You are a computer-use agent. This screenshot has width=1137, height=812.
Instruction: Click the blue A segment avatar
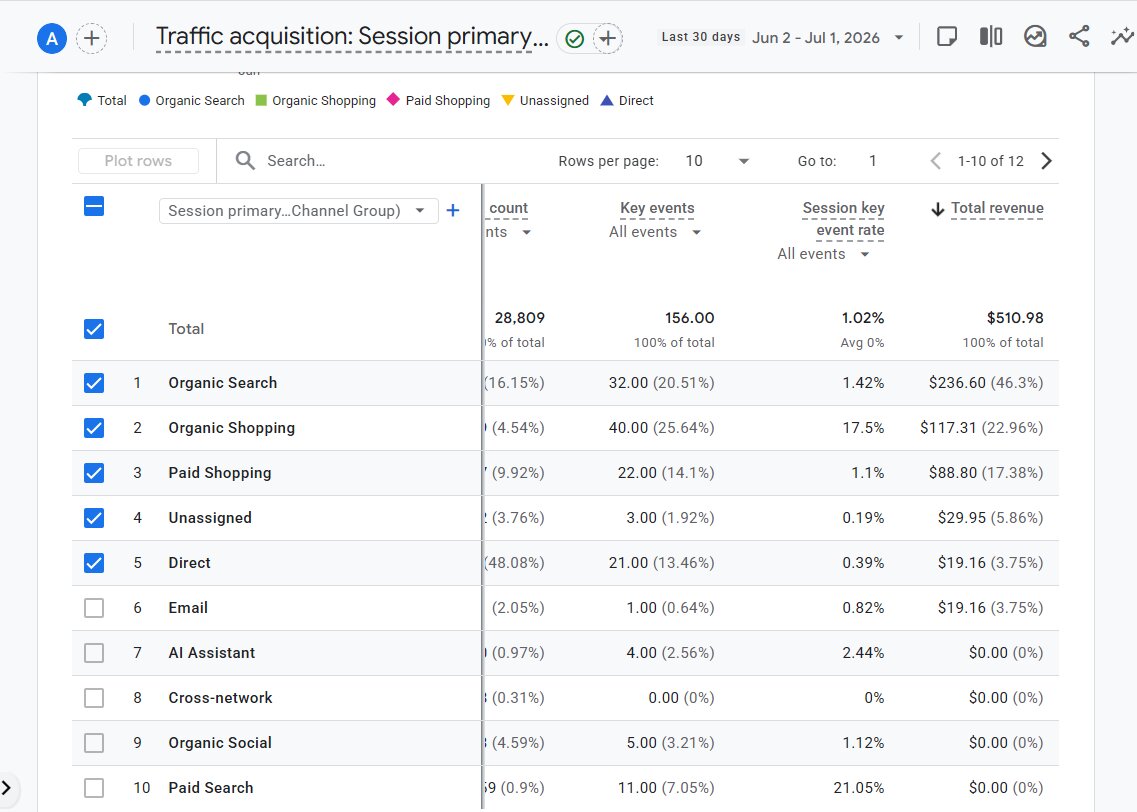point(51,38)
